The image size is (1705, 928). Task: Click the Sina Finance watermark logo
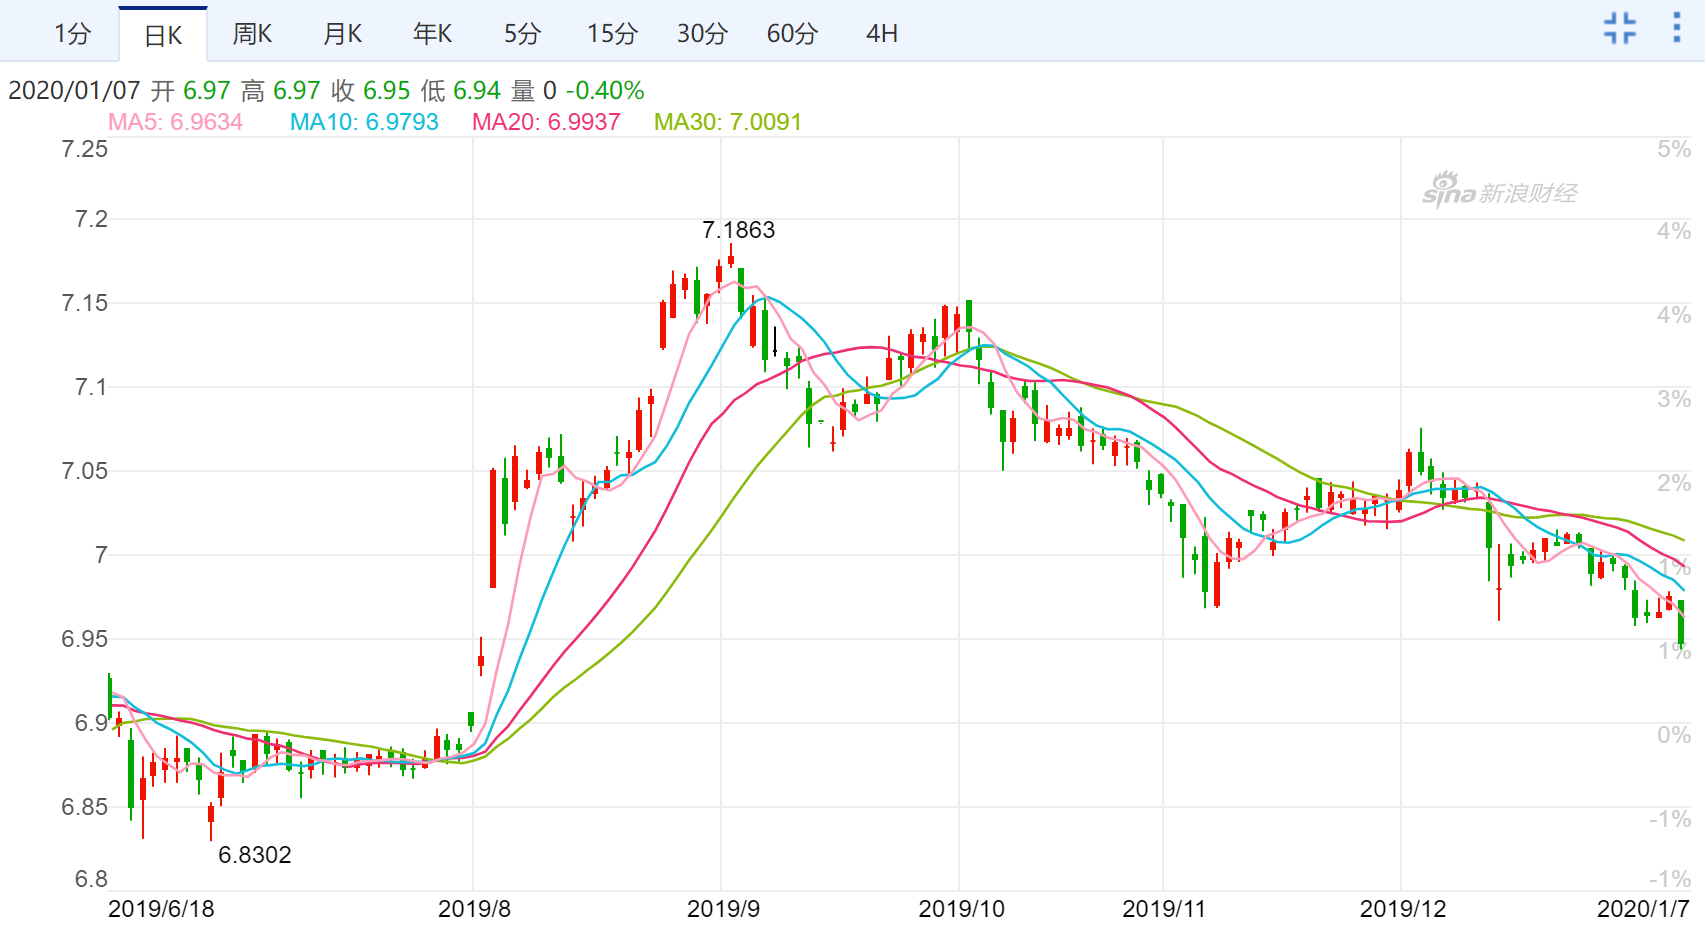coord(1501,188)
